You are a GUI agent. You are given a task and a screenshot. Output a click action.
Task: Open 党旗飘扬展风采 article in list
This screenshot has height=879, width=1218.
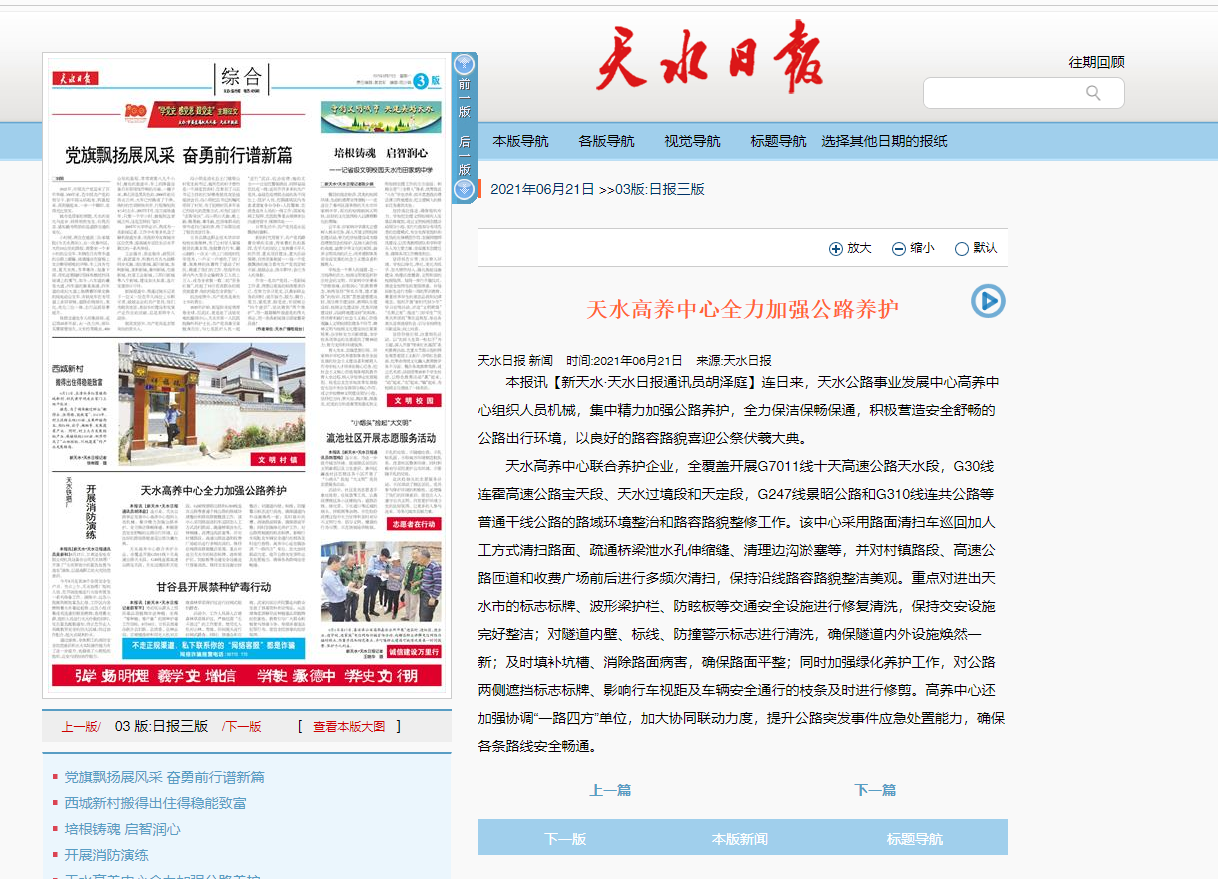pyautogui.click(x=164, y=777)
